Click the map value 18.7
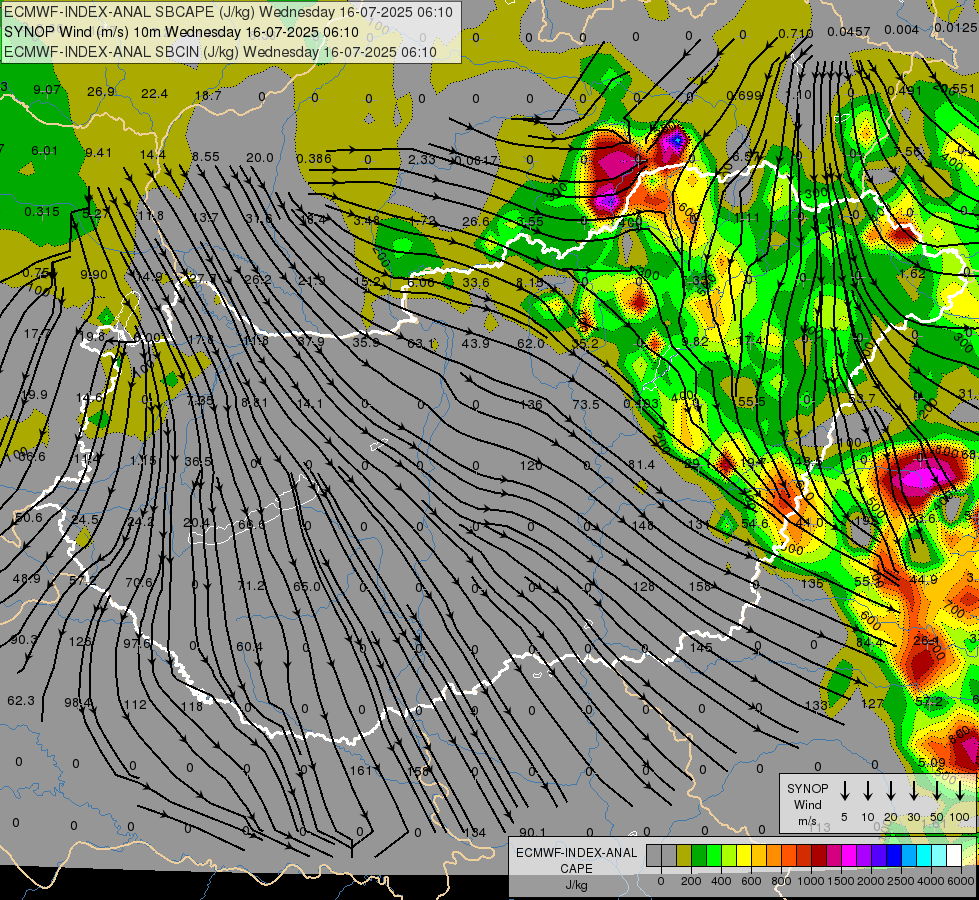 (208, 96)
